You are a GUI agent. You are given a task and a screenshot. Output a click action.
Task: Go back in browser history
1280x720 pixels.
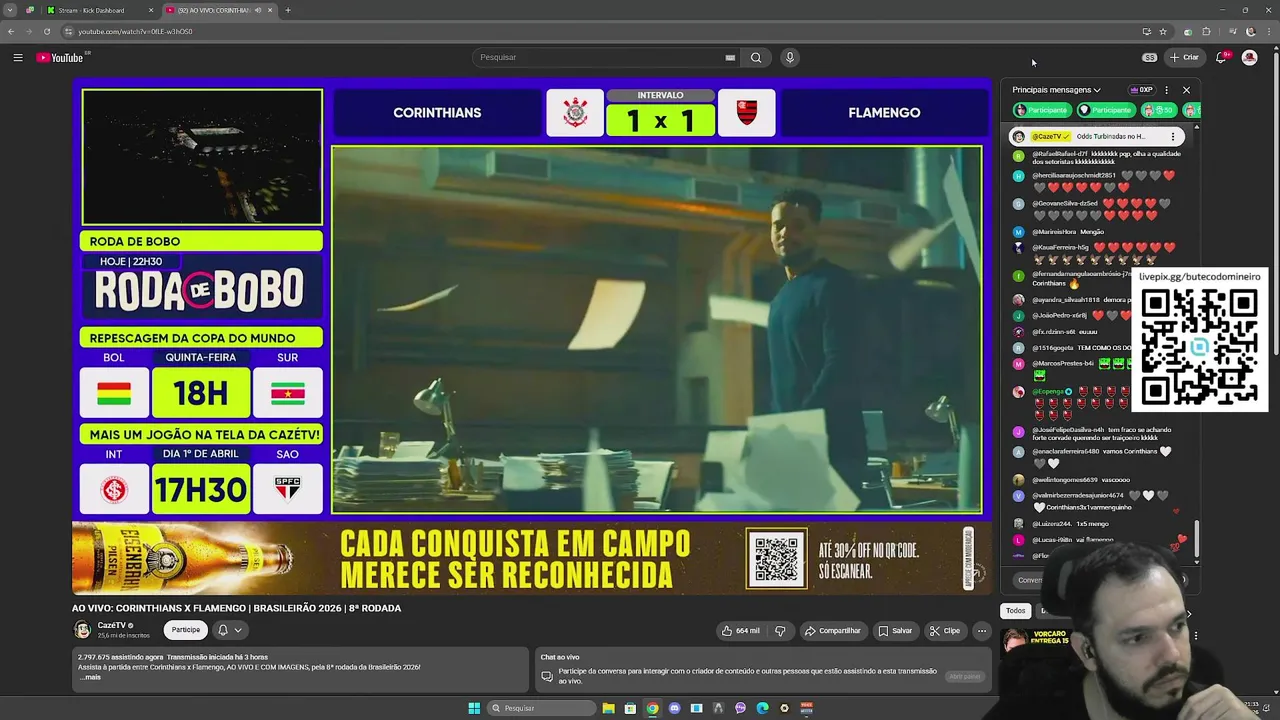[x=11, y=31]
